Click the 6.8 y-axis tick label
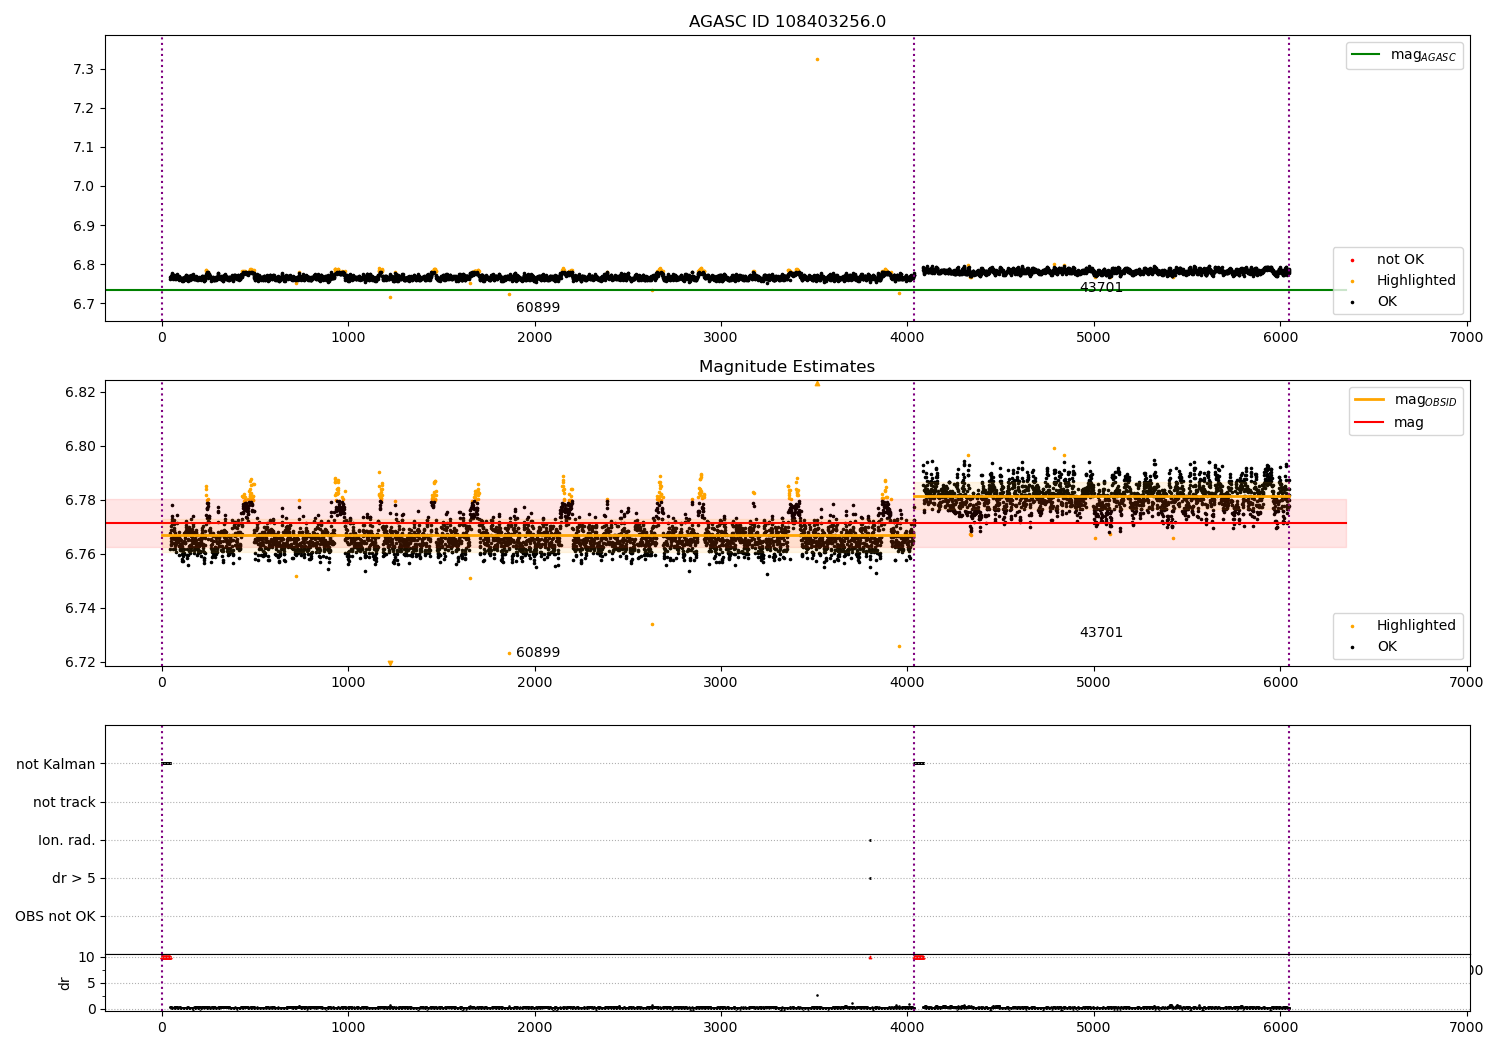The width and height of the screenshot is (1500, 1050). (84, 265)
